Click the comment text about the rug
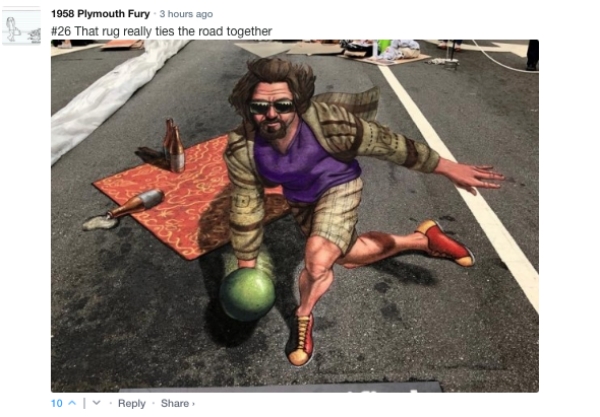The image size is (600, 417). [x=161, y=31]
